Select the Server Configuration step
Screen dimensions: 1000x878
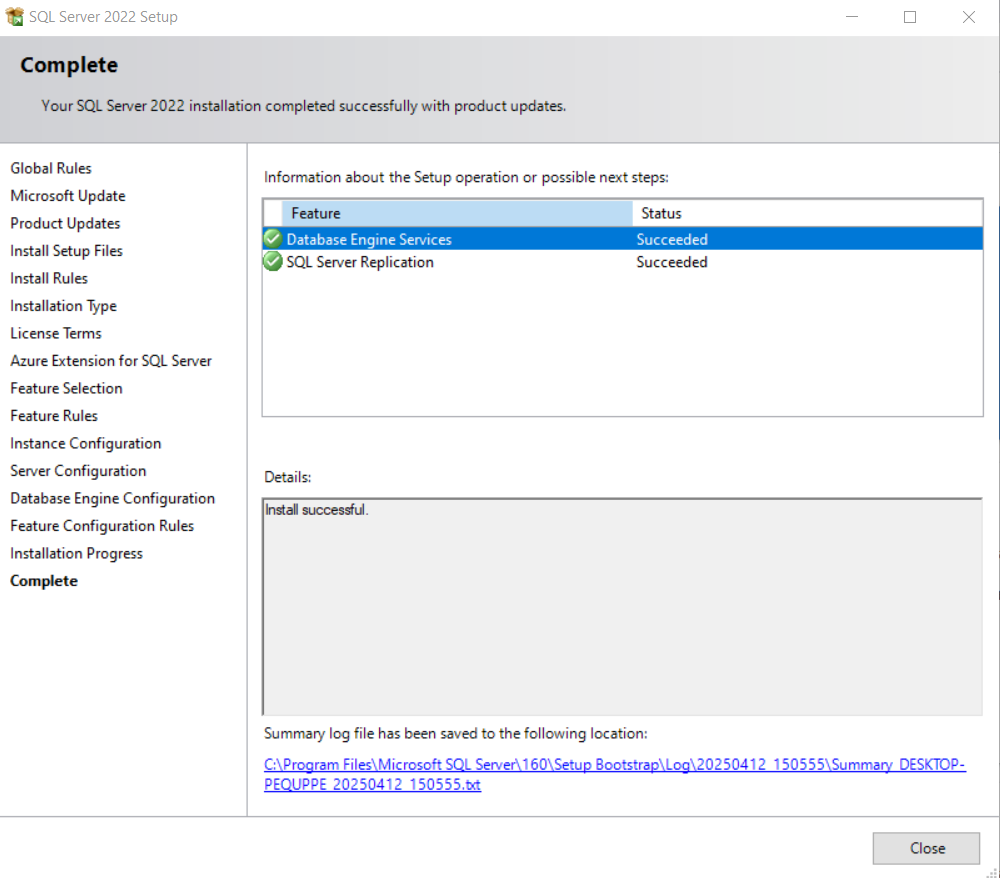tap(78, 471)
